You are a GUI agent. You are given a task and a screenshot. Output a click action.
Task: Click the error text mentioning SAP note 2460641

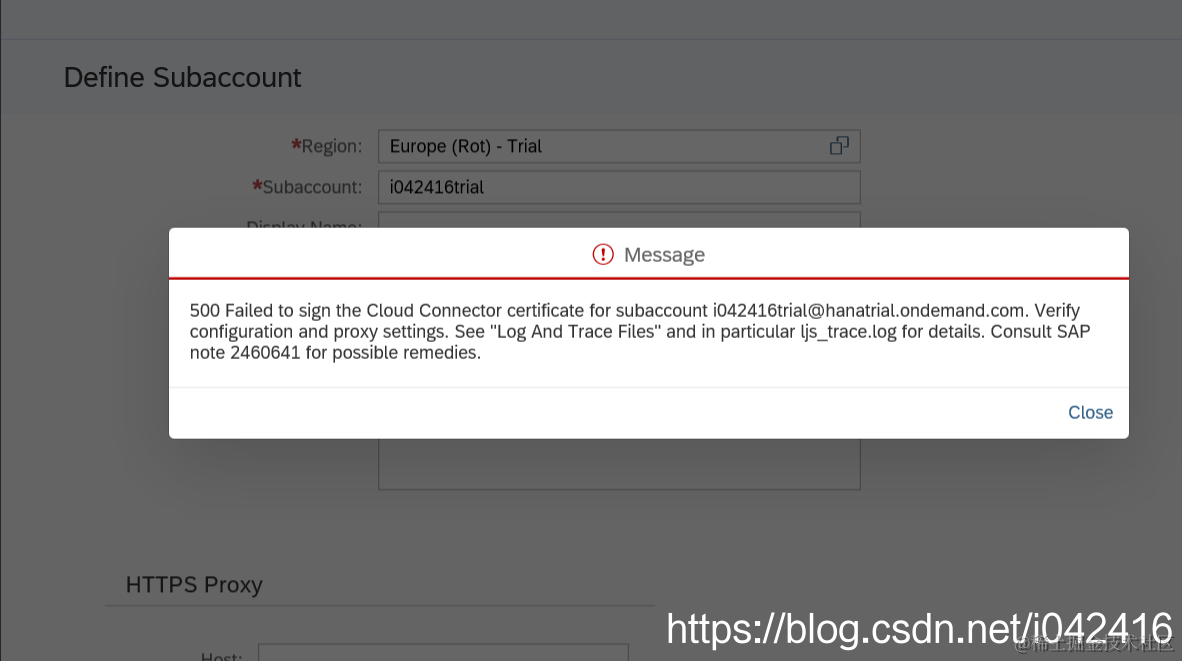click(640, 332)
